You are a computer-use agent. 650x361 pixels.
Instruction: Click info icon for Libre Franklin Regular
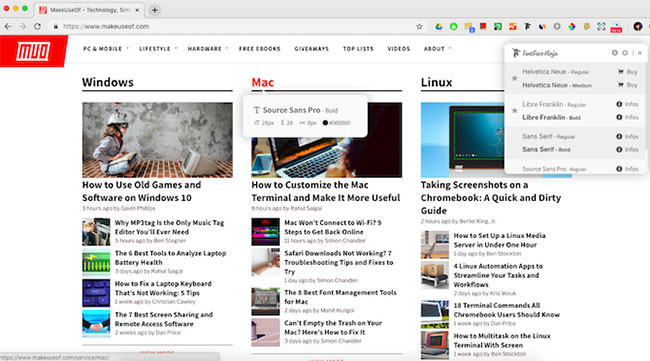pos(619,104)
